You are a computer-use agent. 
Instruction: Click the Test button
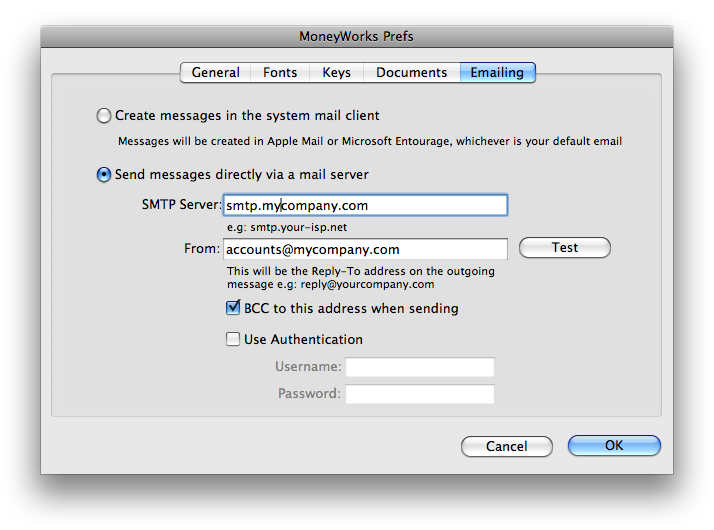(565, 248)
